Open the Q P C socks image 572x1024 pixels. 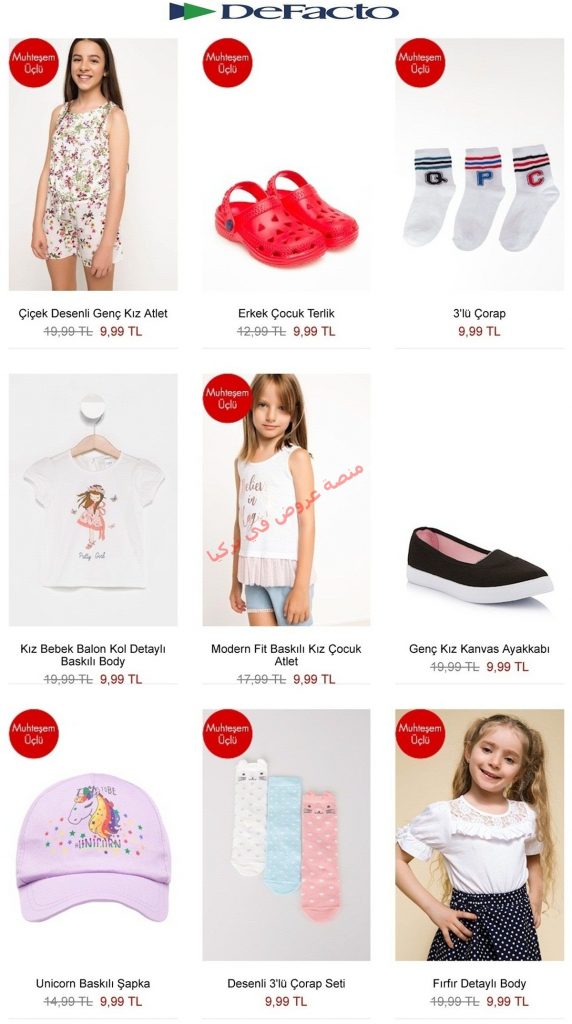[479, 164]
